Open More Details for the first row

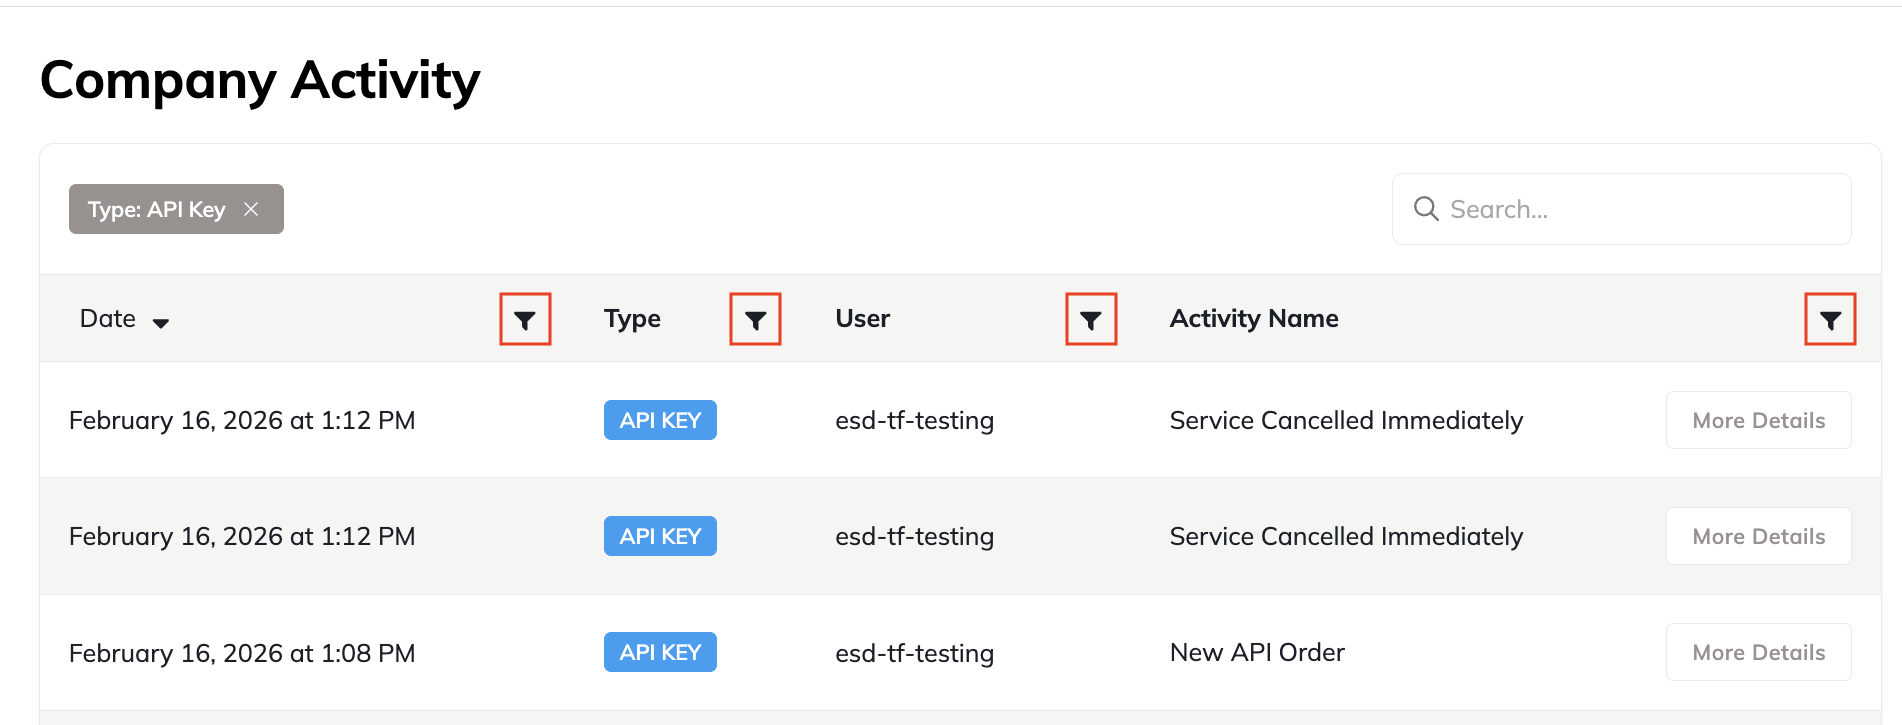[x=1757, y=420]
